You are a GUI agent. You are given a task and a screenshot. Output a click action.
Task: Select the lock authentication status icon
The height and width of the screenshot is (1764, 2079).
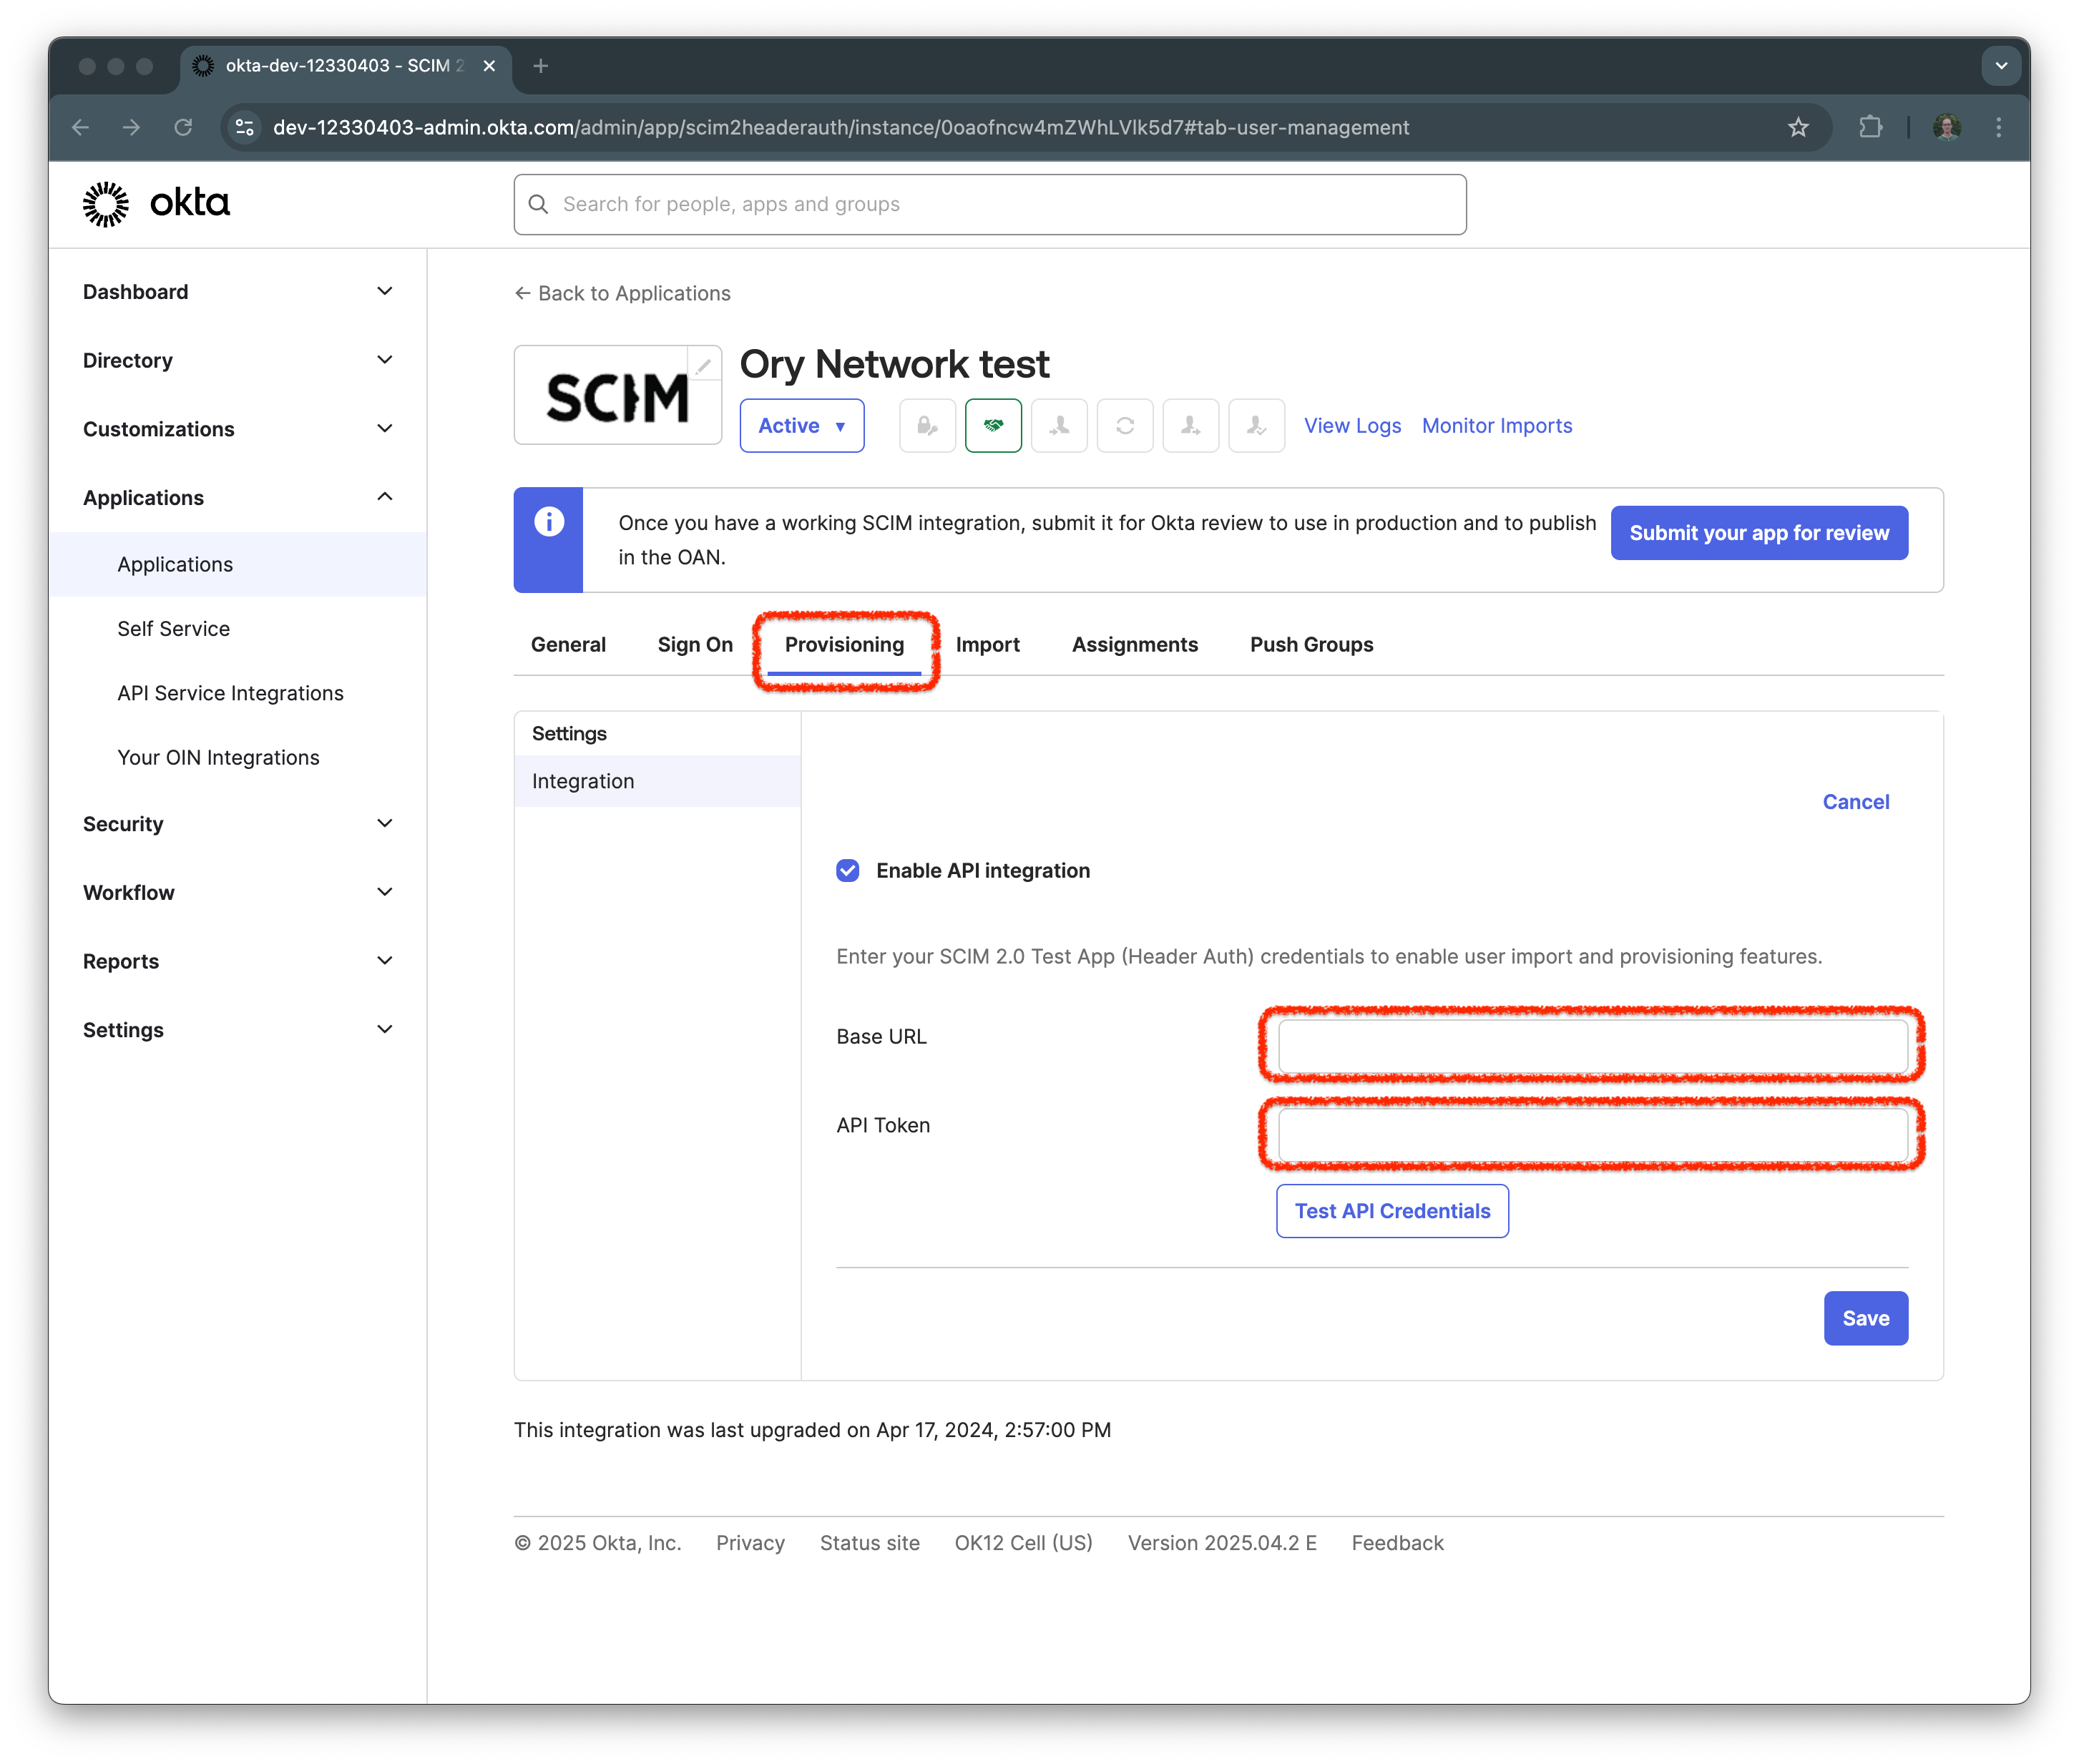pos(927,425)
